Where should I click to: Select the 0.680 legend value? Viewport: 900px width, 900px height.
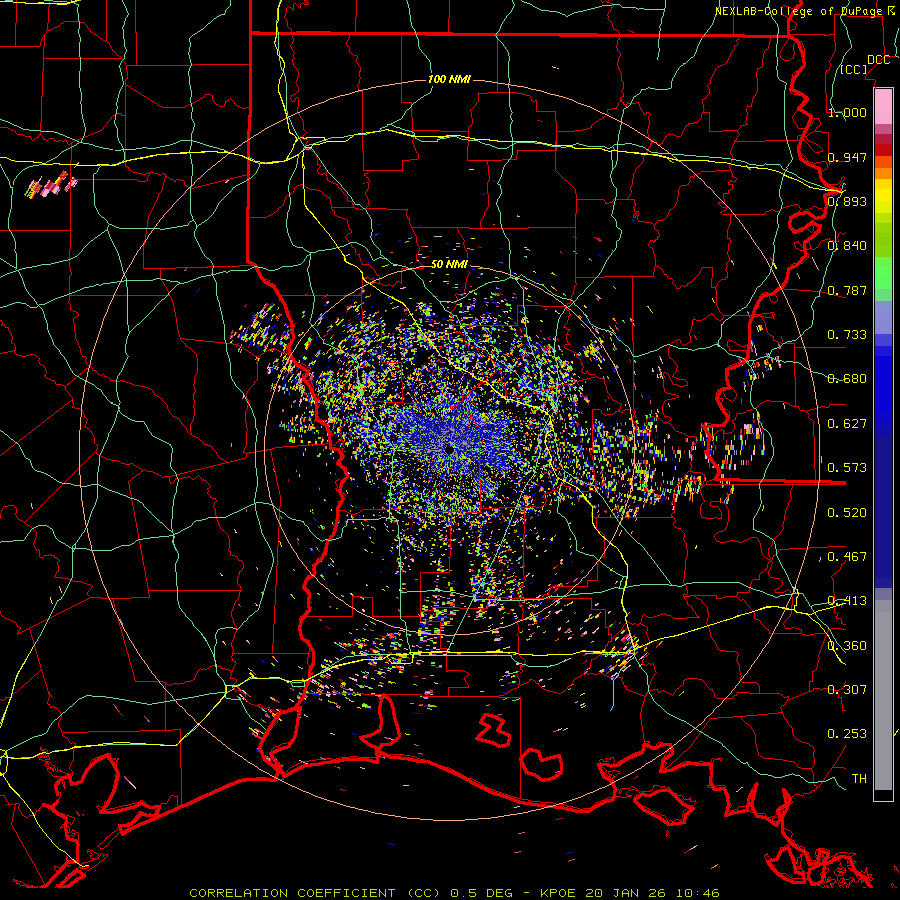click(x=847, y=379)
